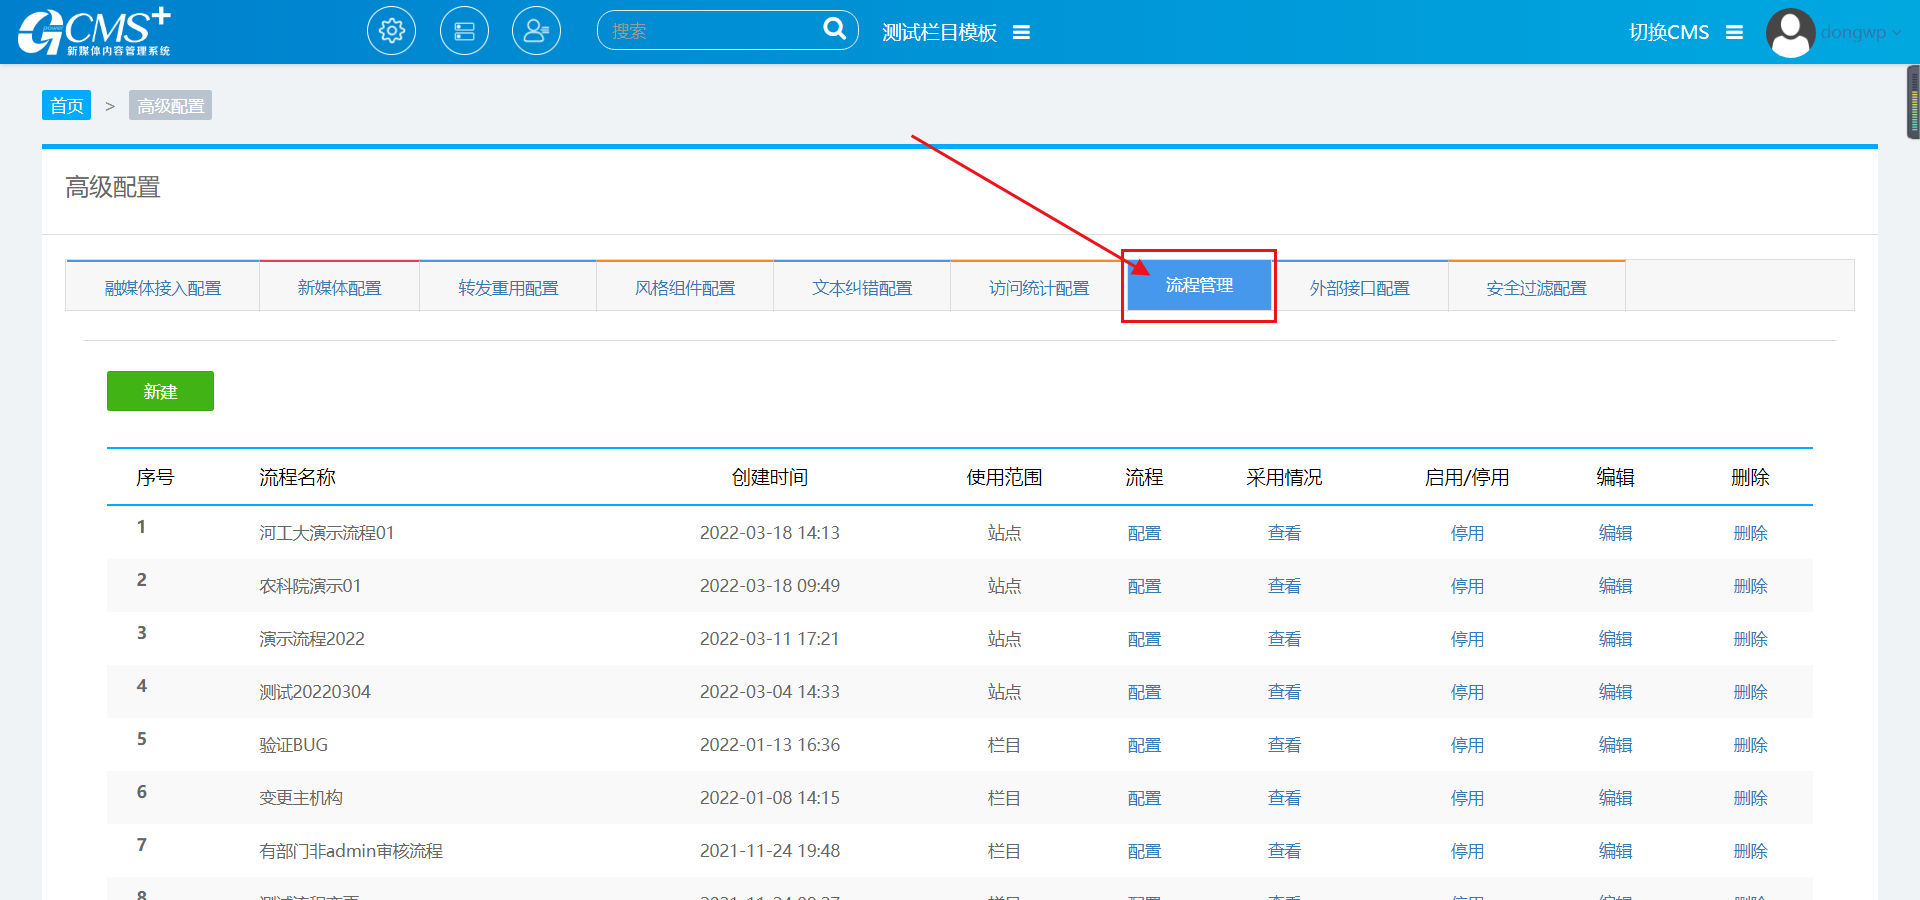Click inside the 搜索 search field

(x=710, y=31)
